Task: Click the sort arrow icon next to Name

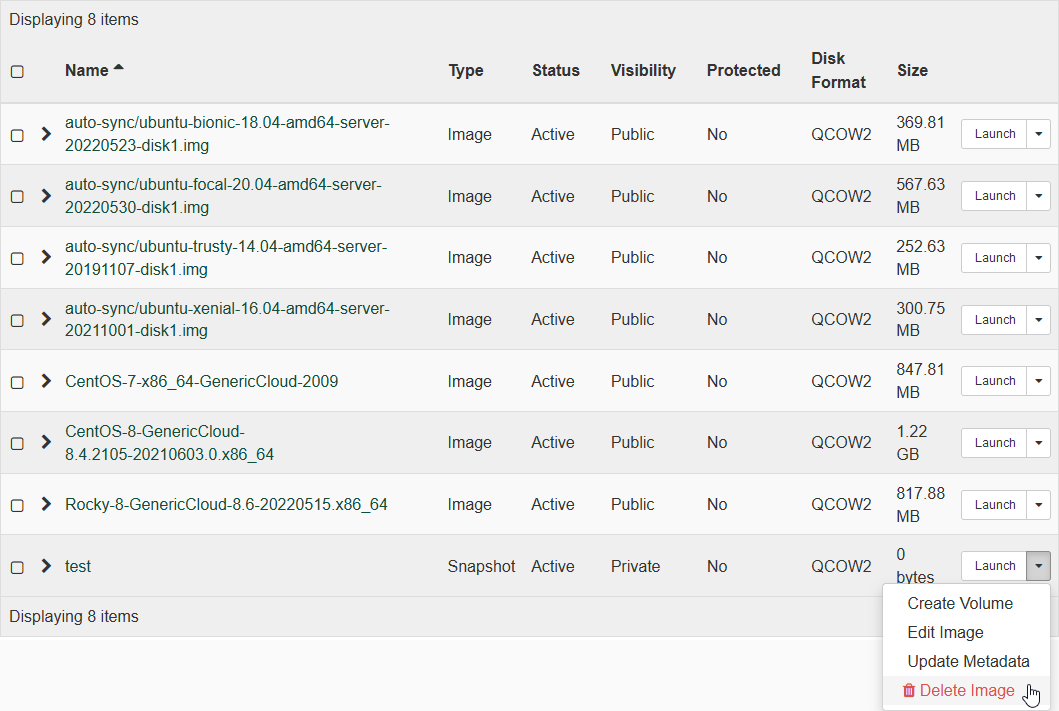Action: tap(119, 69)
